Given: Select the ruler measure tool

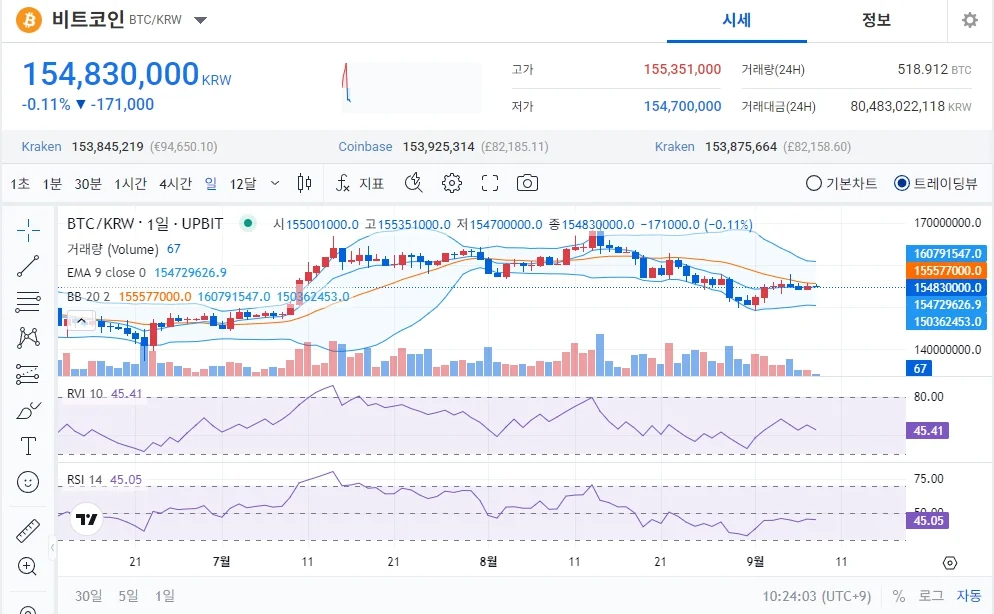Looking at the screenshot, I should click(x=28, y=531).
